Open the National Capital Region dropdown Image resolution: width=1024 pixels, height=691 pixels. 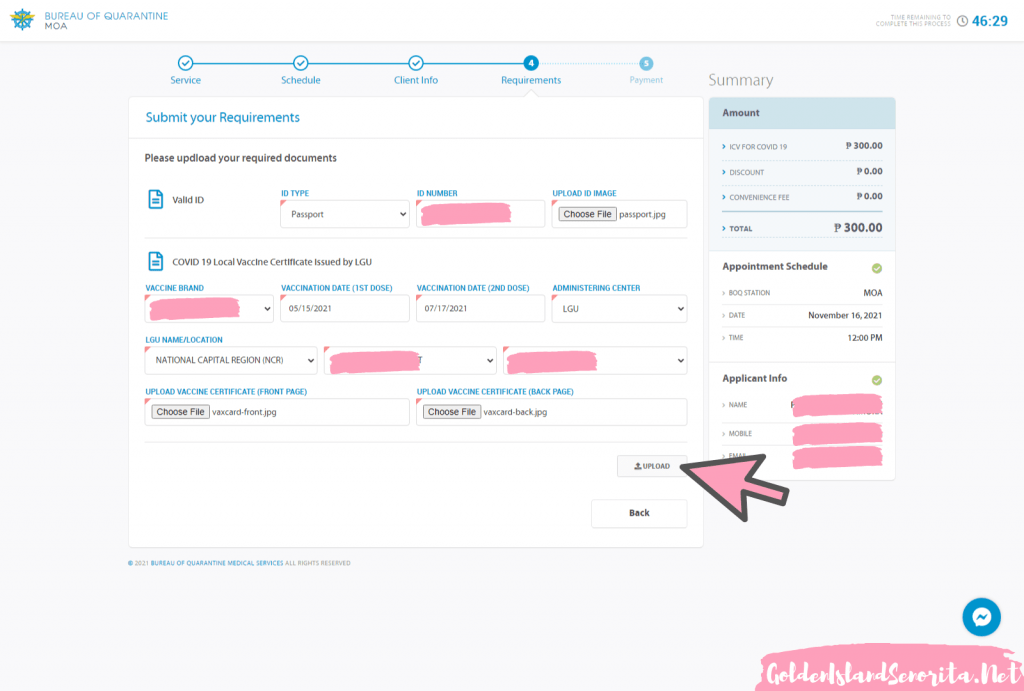click(x=231, y=360)
